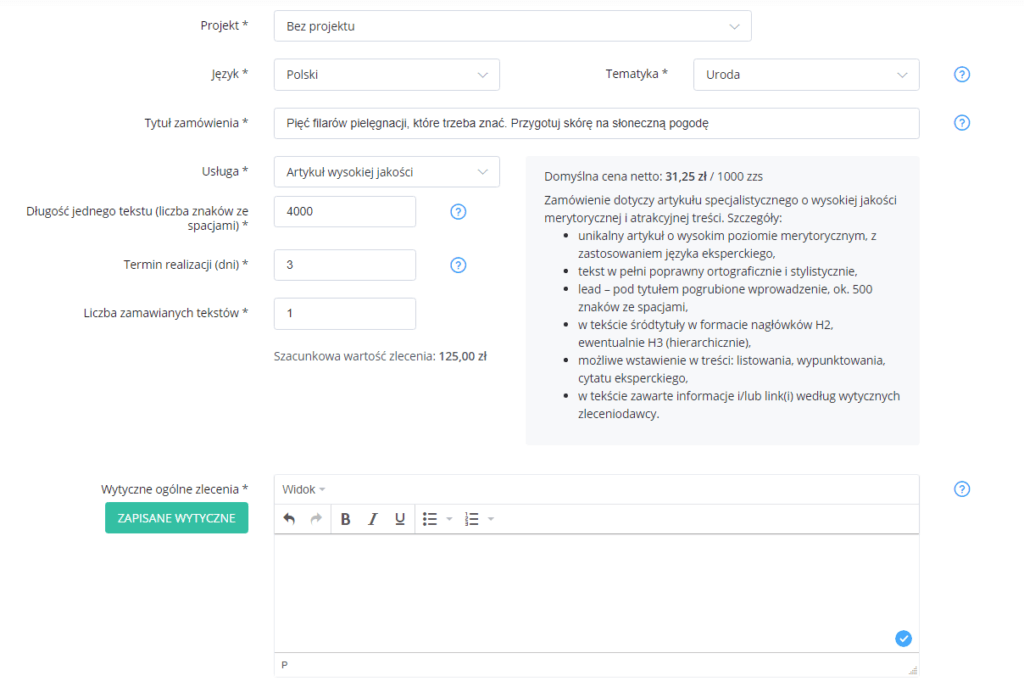This screenshot has width=1024, height=681.
Task: Click the Długość jednego tekstu input field
Action: point(344,212)
